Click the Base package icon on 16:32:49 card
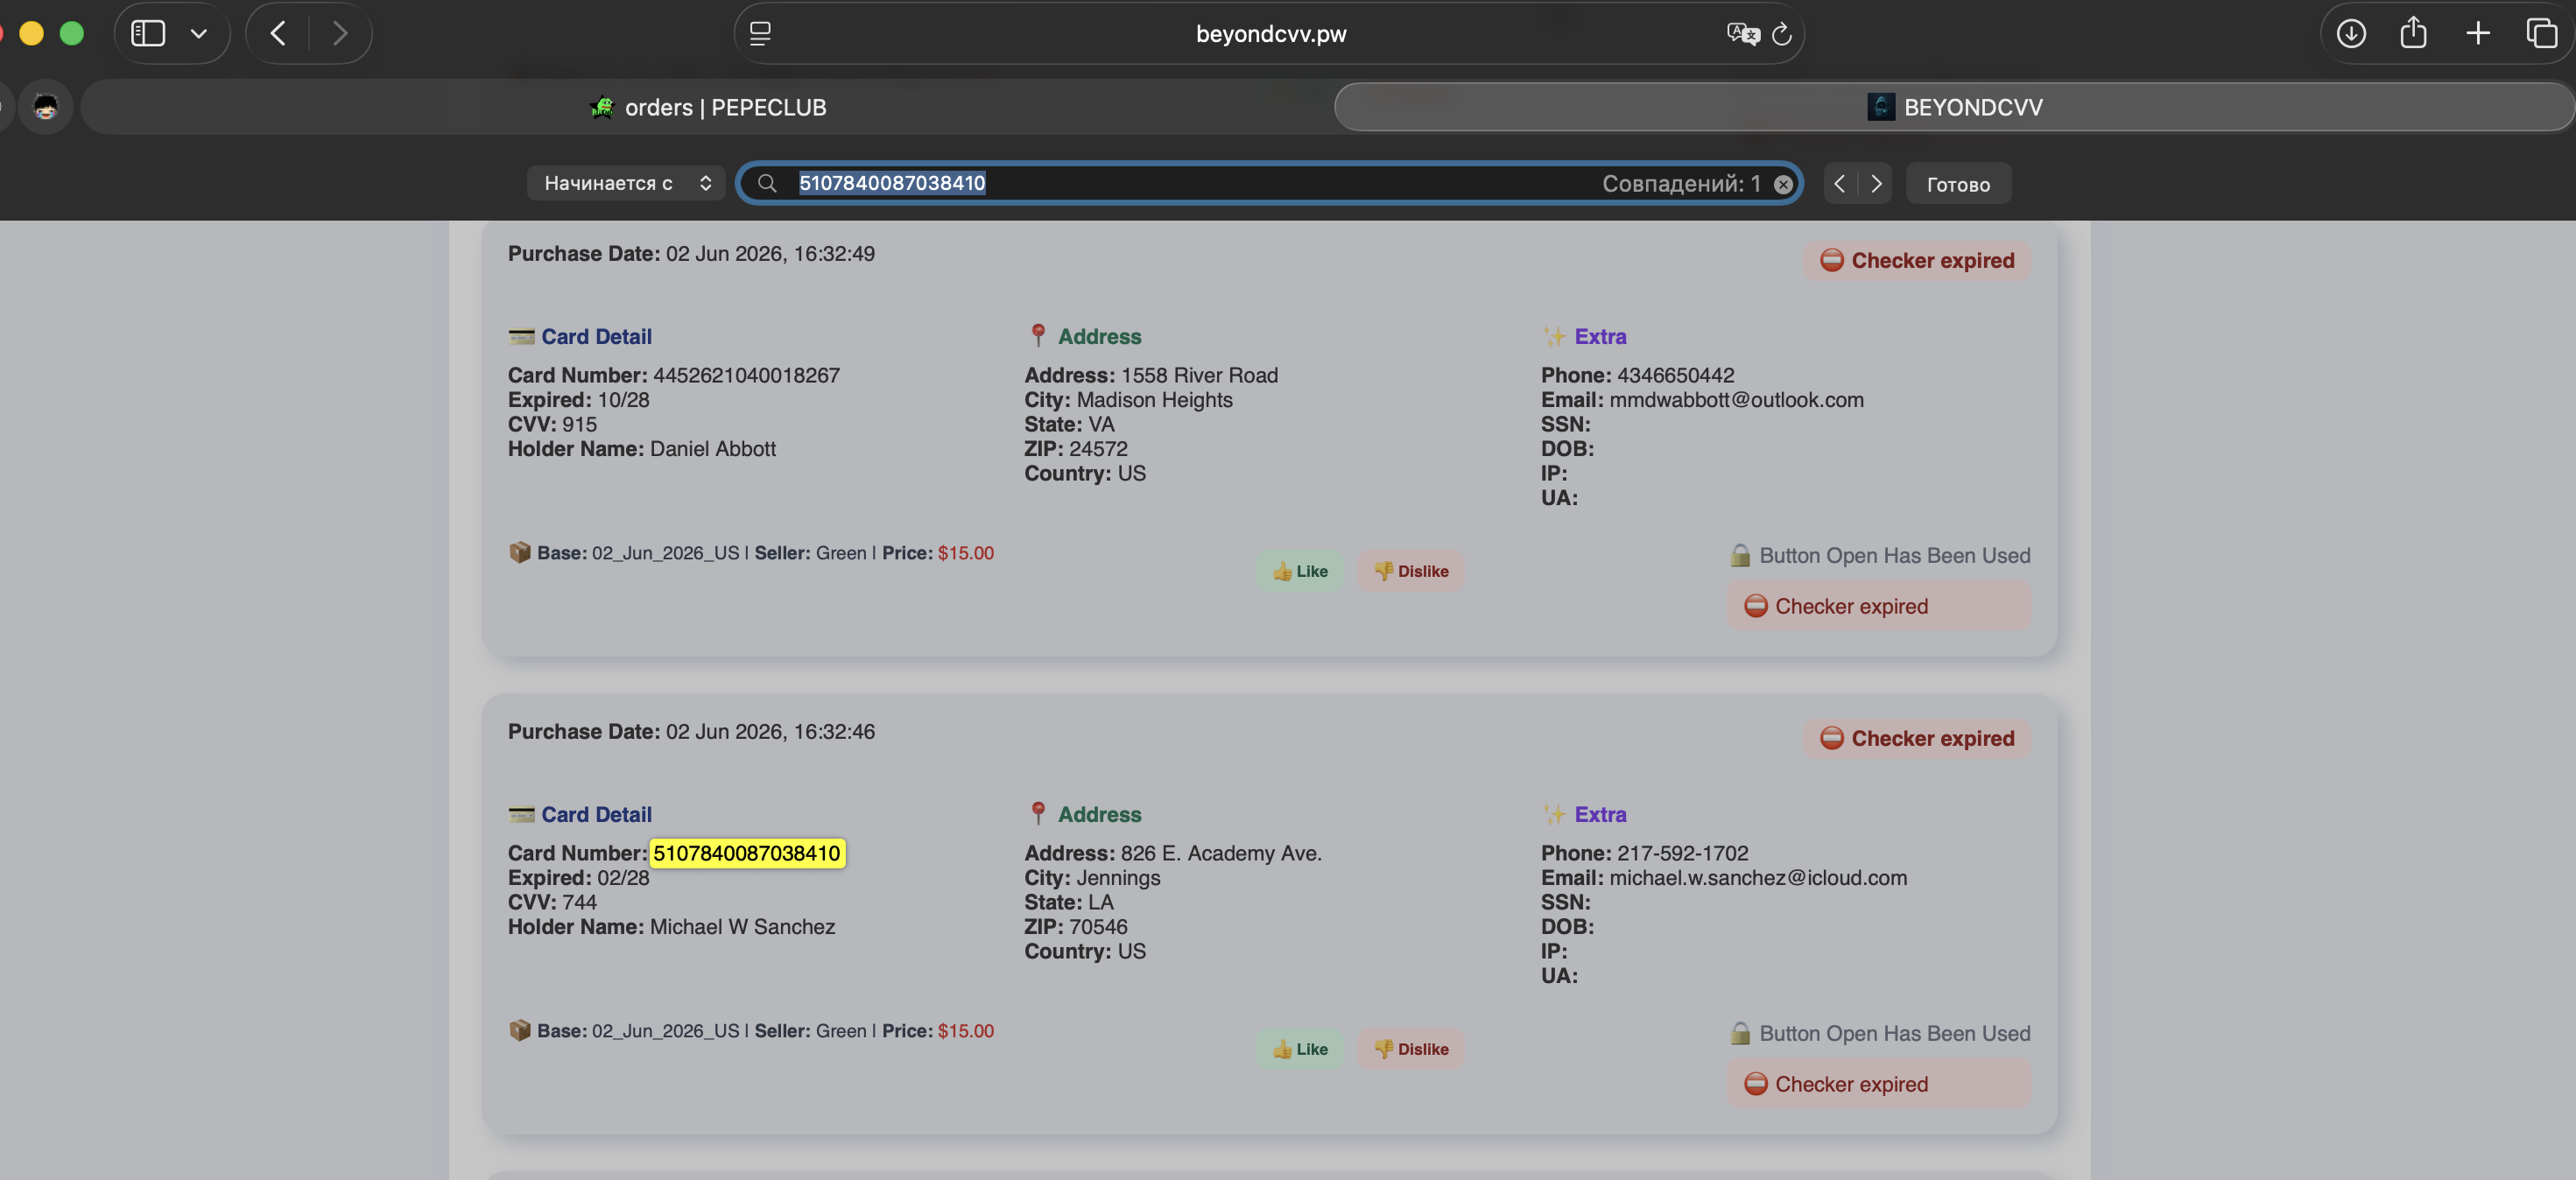Image resolution: width=2576 pixels, height=1180 pixels. (519, 552)
